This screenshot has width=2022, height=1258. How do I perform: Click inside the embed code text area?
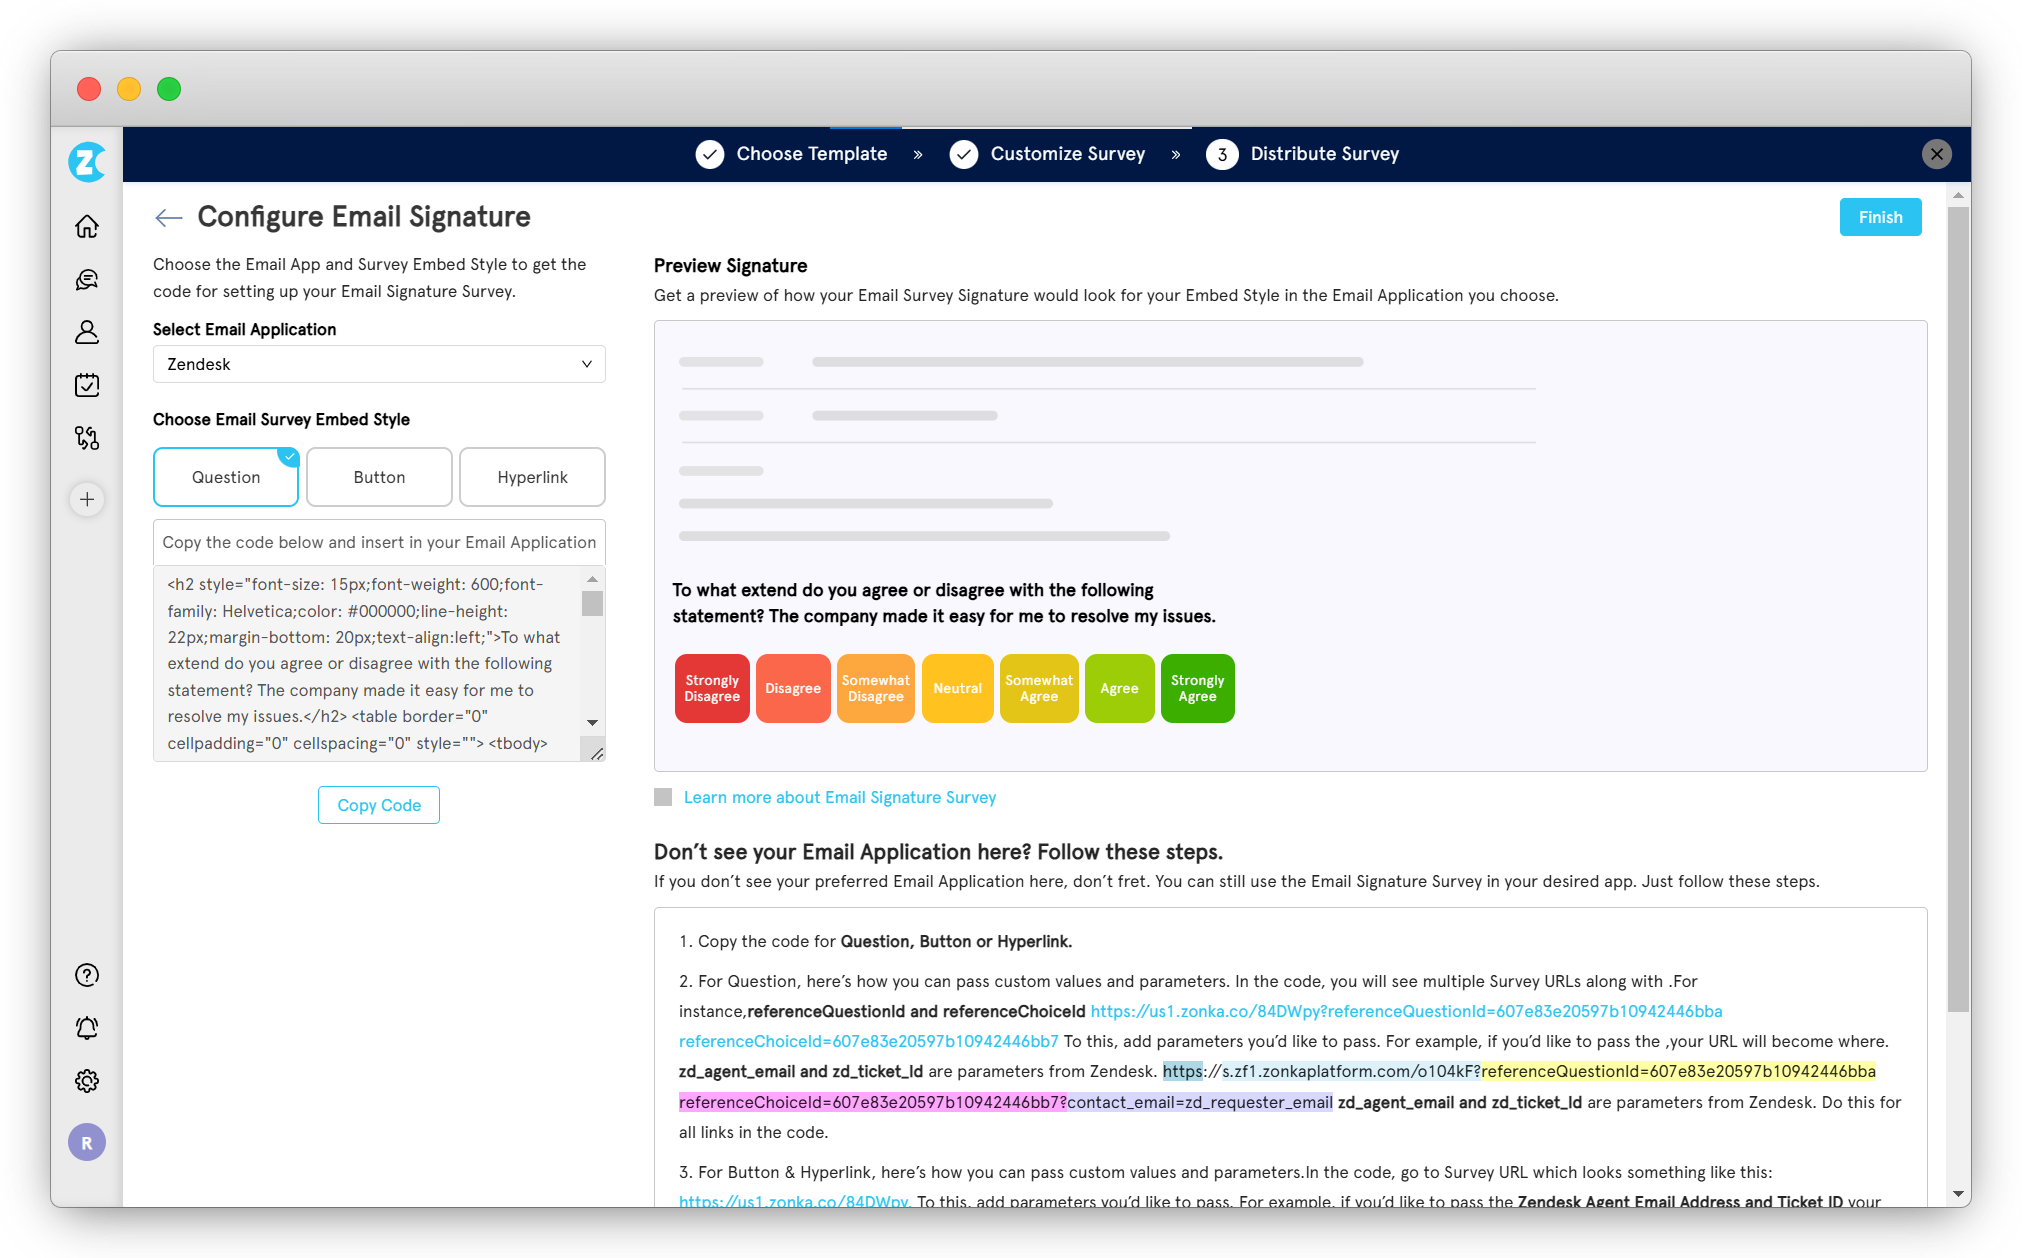click(368, 664)
